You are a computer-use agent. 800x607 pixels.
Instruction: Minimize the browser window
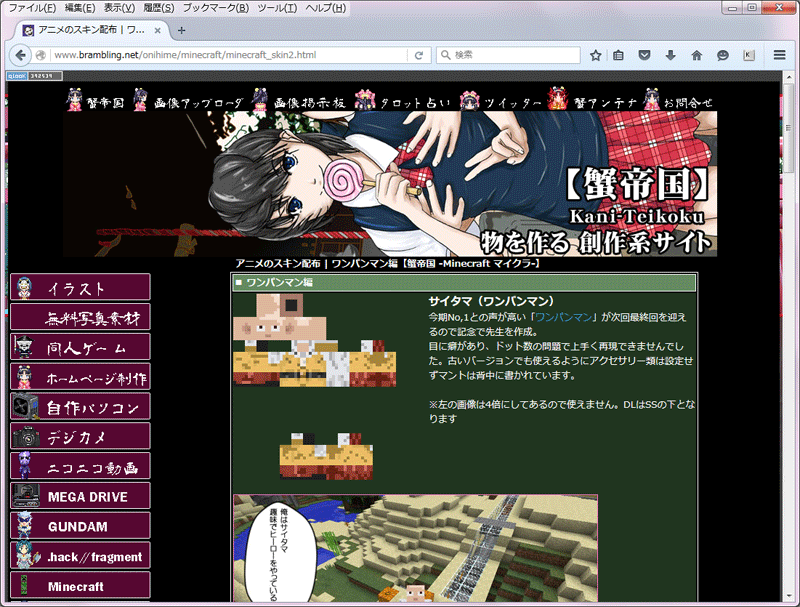coord(733,8)
